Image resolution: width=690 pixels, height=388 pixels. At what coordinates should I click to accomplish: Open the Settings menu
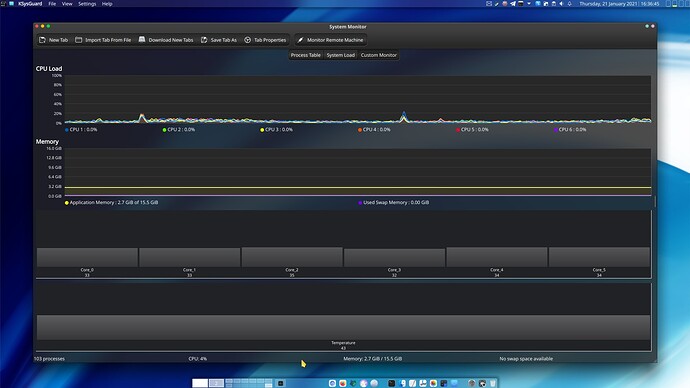87,4
